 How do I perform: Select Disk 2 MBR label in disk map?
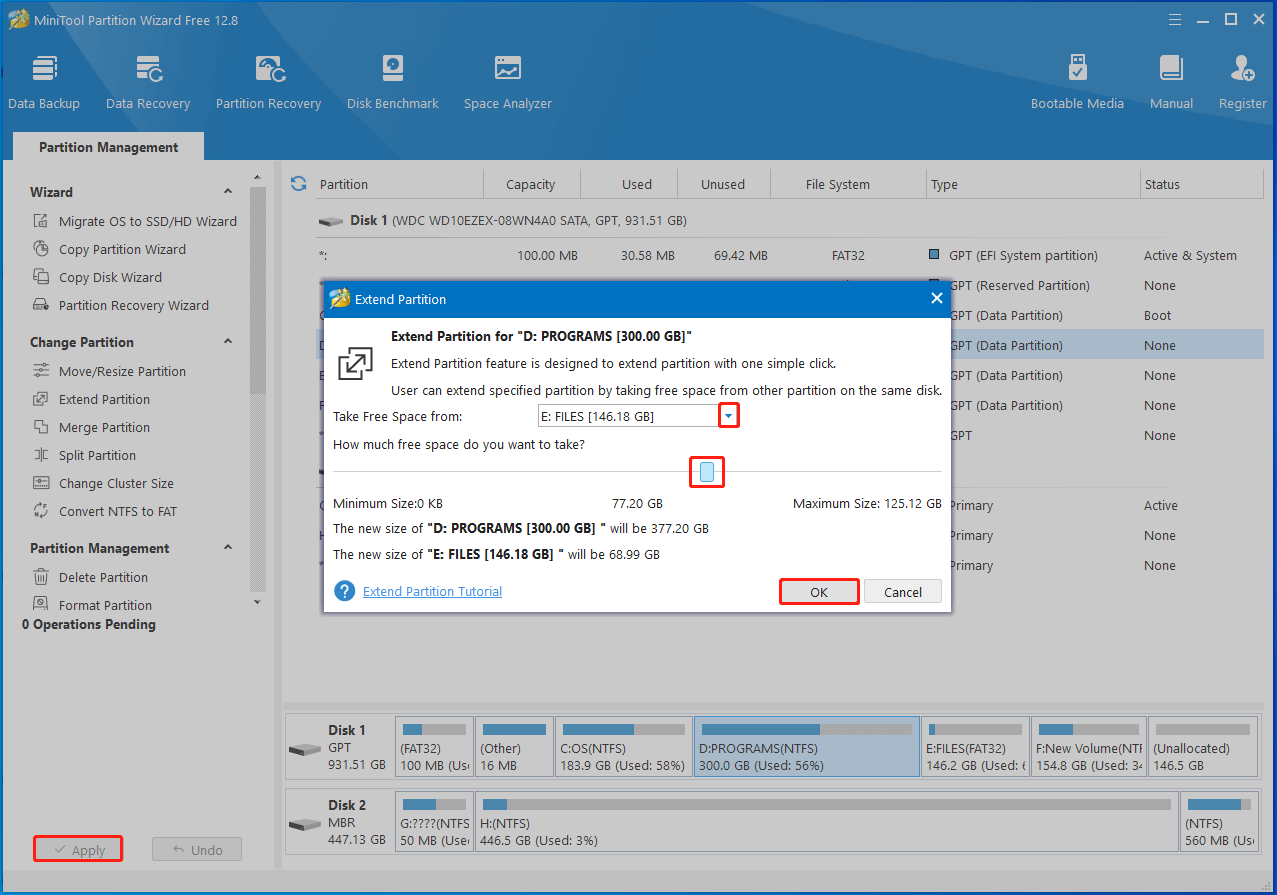tap(339, 822)
